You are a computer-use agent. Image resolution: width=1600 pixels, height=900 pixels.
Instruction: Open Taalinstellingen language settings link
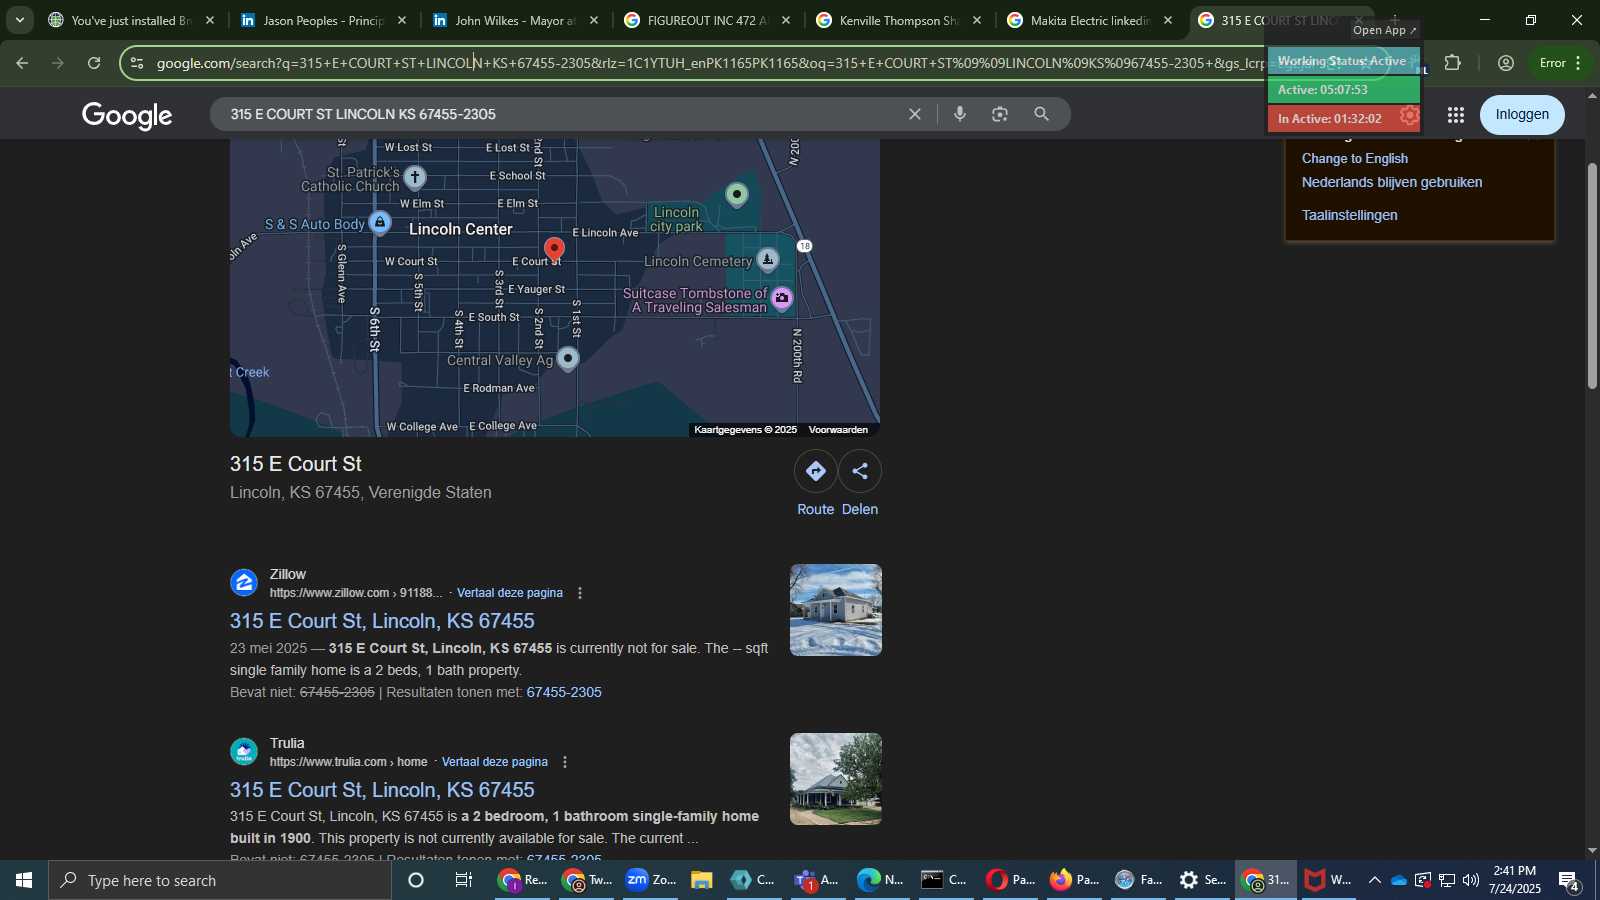coord(1349,215)
